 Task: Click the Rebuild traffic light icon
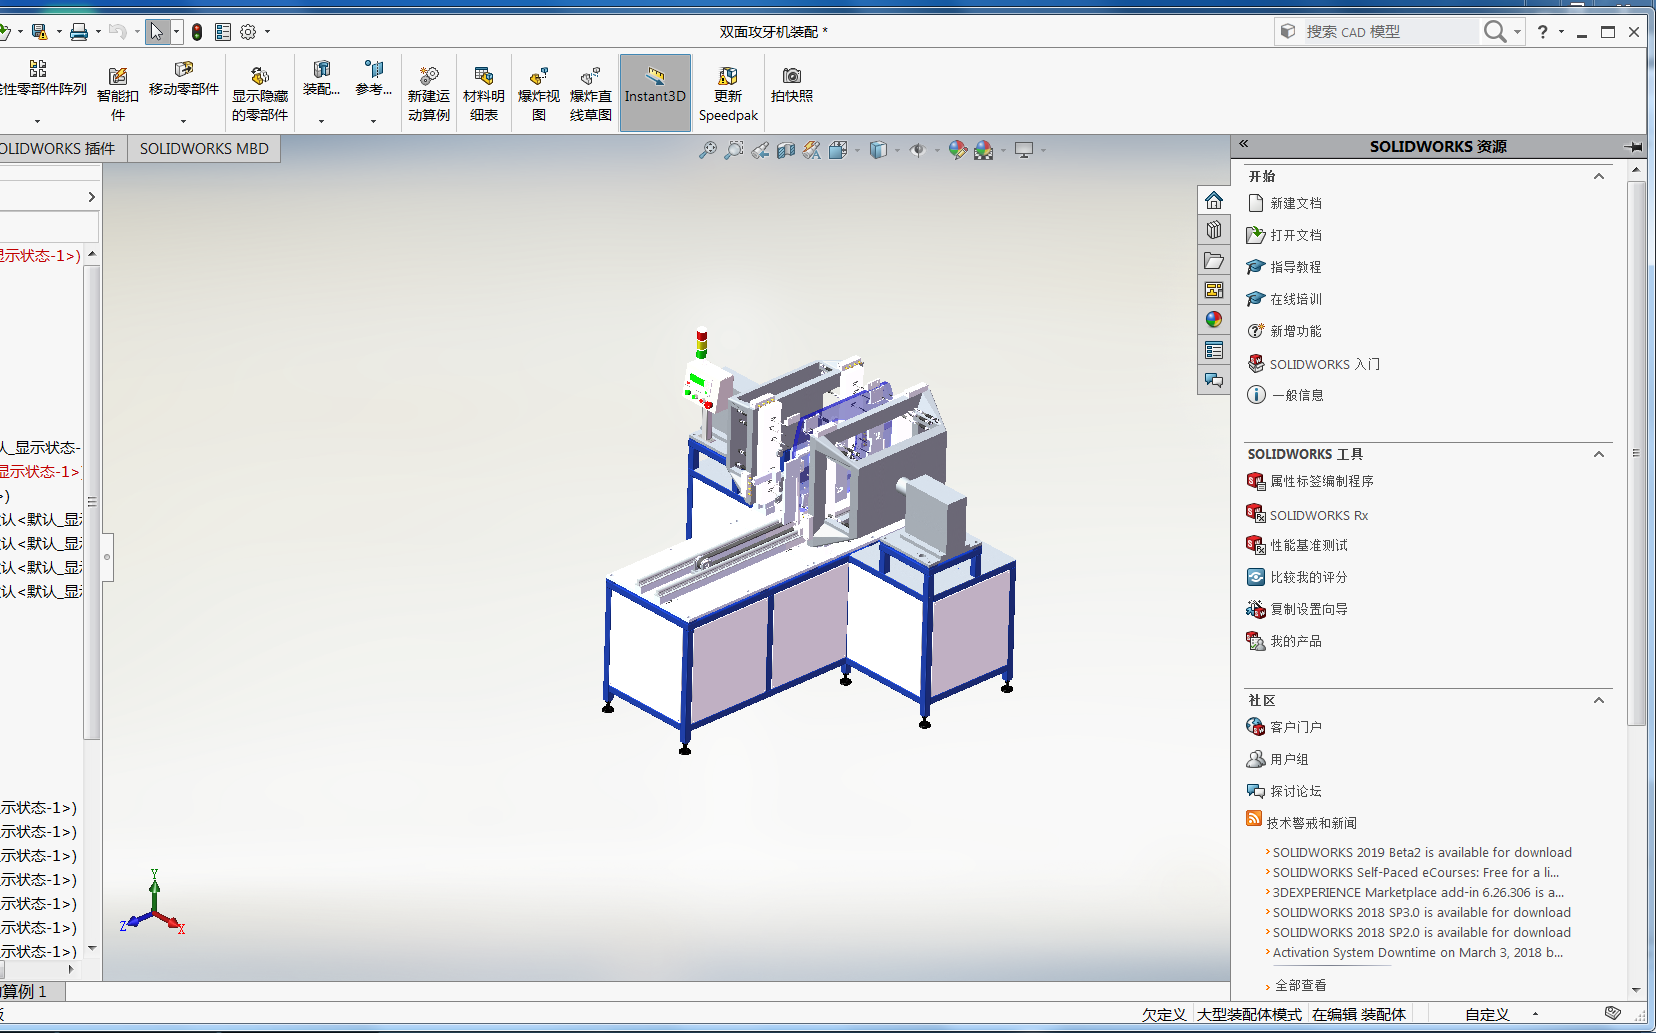(x=197, y=32)
